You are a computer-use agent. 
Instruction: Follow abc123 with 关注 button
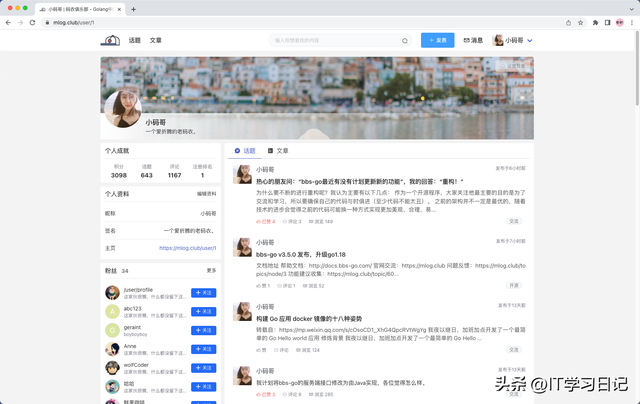click(203, 311)
